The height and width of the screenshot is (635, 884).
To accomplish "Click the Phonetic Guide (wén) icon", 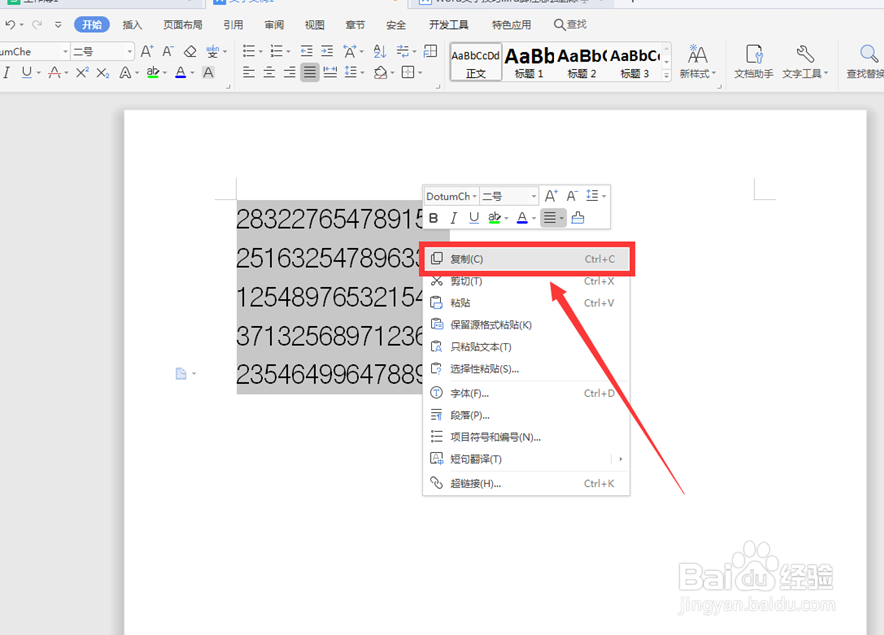I will (x=213, y=51).
